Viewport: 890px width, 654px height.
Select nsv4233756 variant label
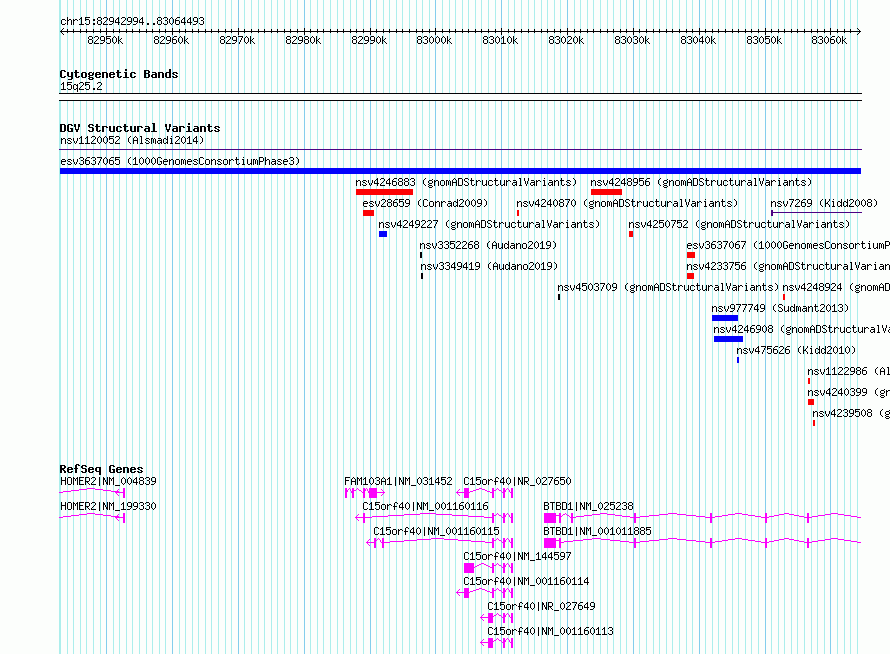[788, 266]
